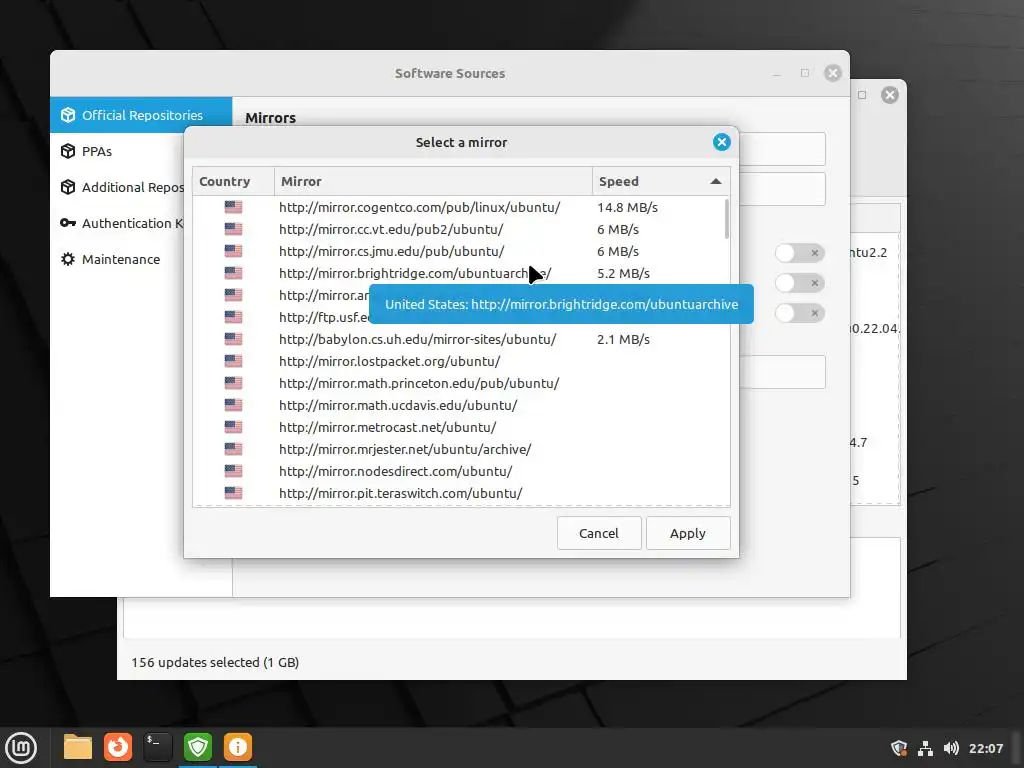This screenshot has width=1024, height=768.
Task: Launch Firefox from the taskbar
Action: coord(118,747)
